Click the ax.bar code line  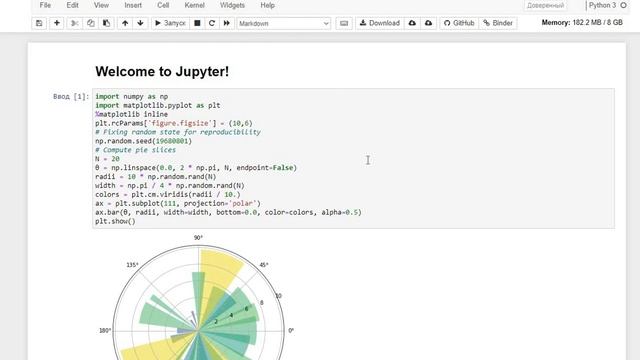pos(228,212)
